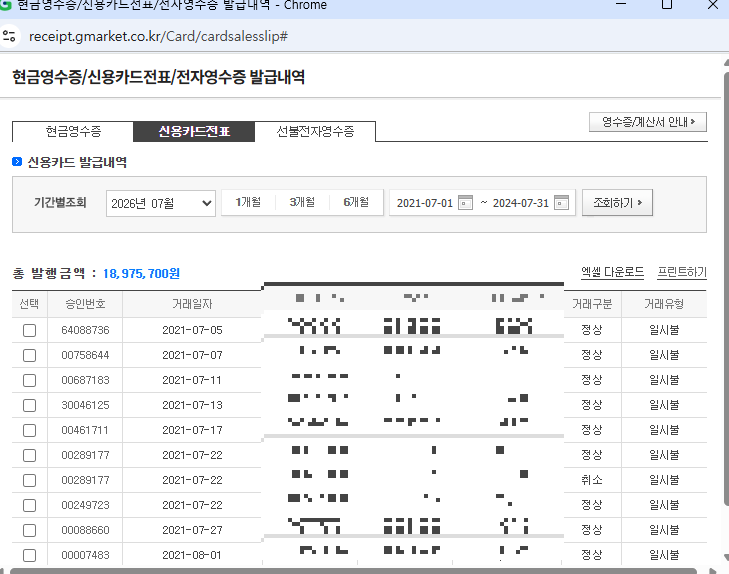Click the 조회하기 search button
This screenshot has width=729, height=574.
tap(617, 203)
